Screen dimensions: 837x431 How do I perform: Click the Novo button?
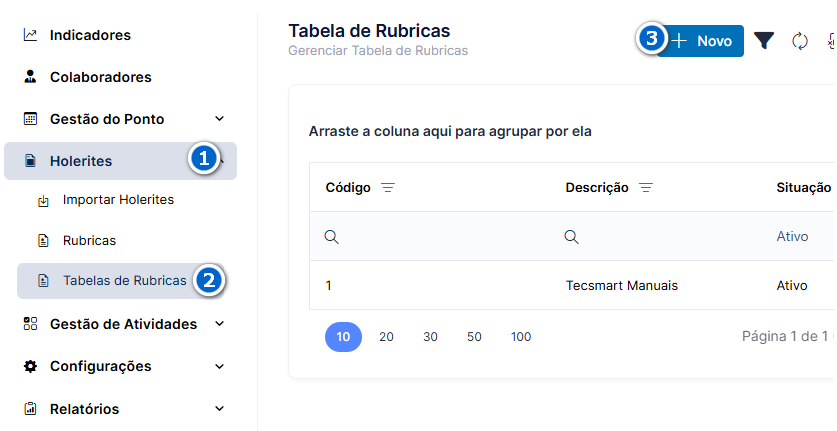[700, 41]
